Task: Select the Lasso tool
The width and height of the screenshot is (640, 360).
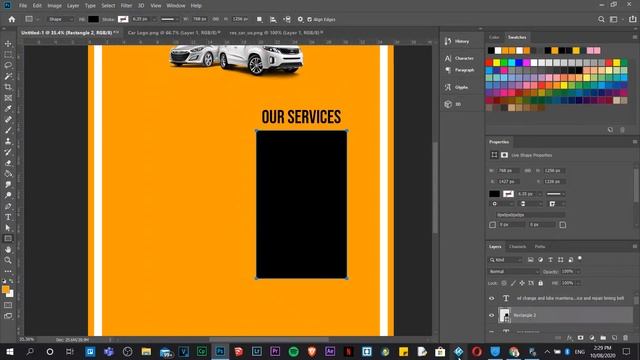Action: tap(8, 65)
